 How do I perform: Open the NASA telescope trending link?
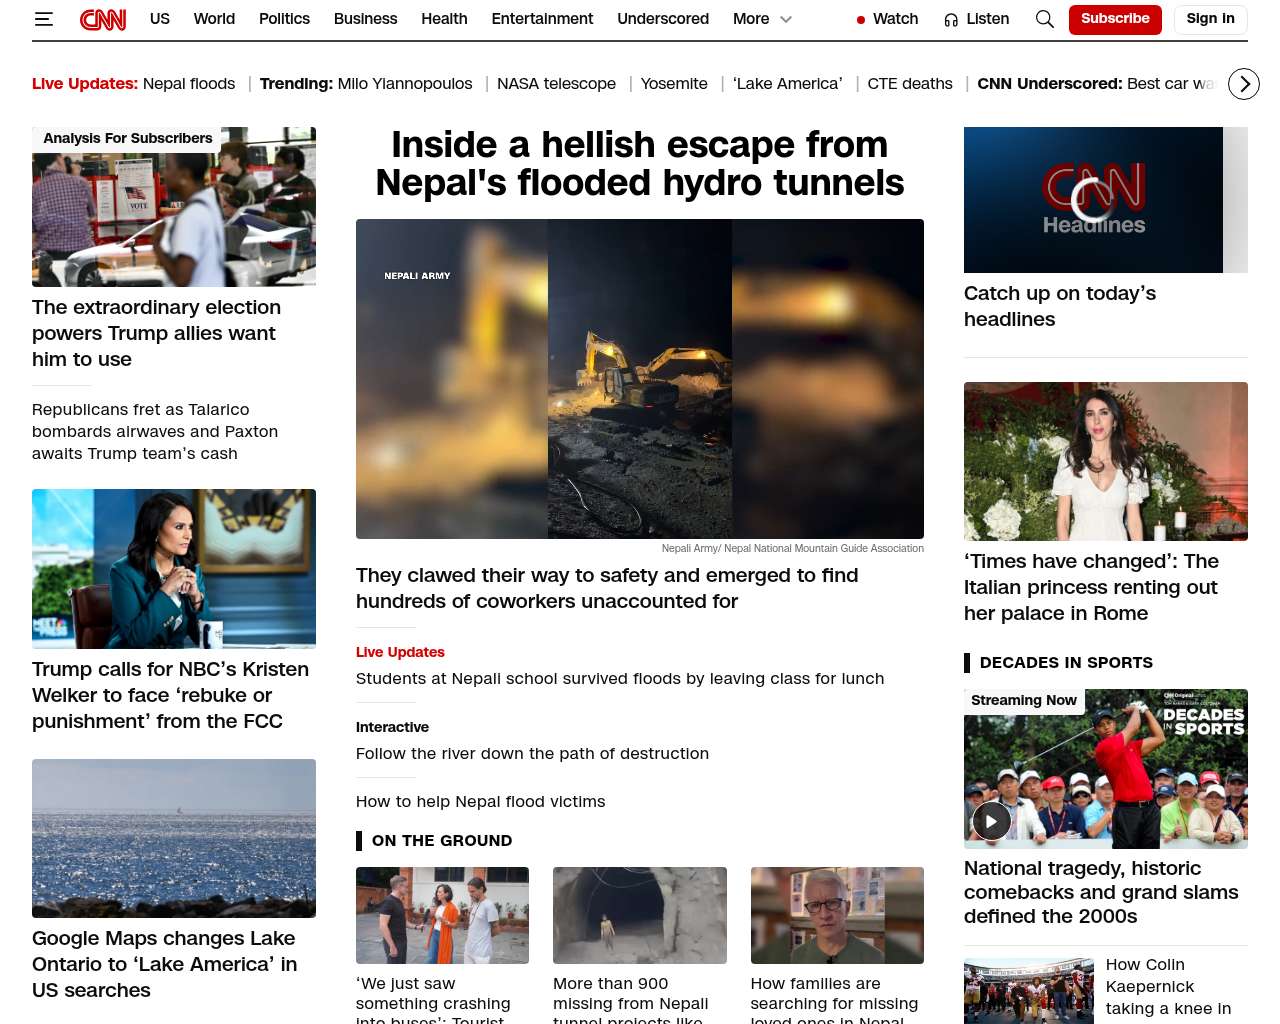click(x=556, y=84)
